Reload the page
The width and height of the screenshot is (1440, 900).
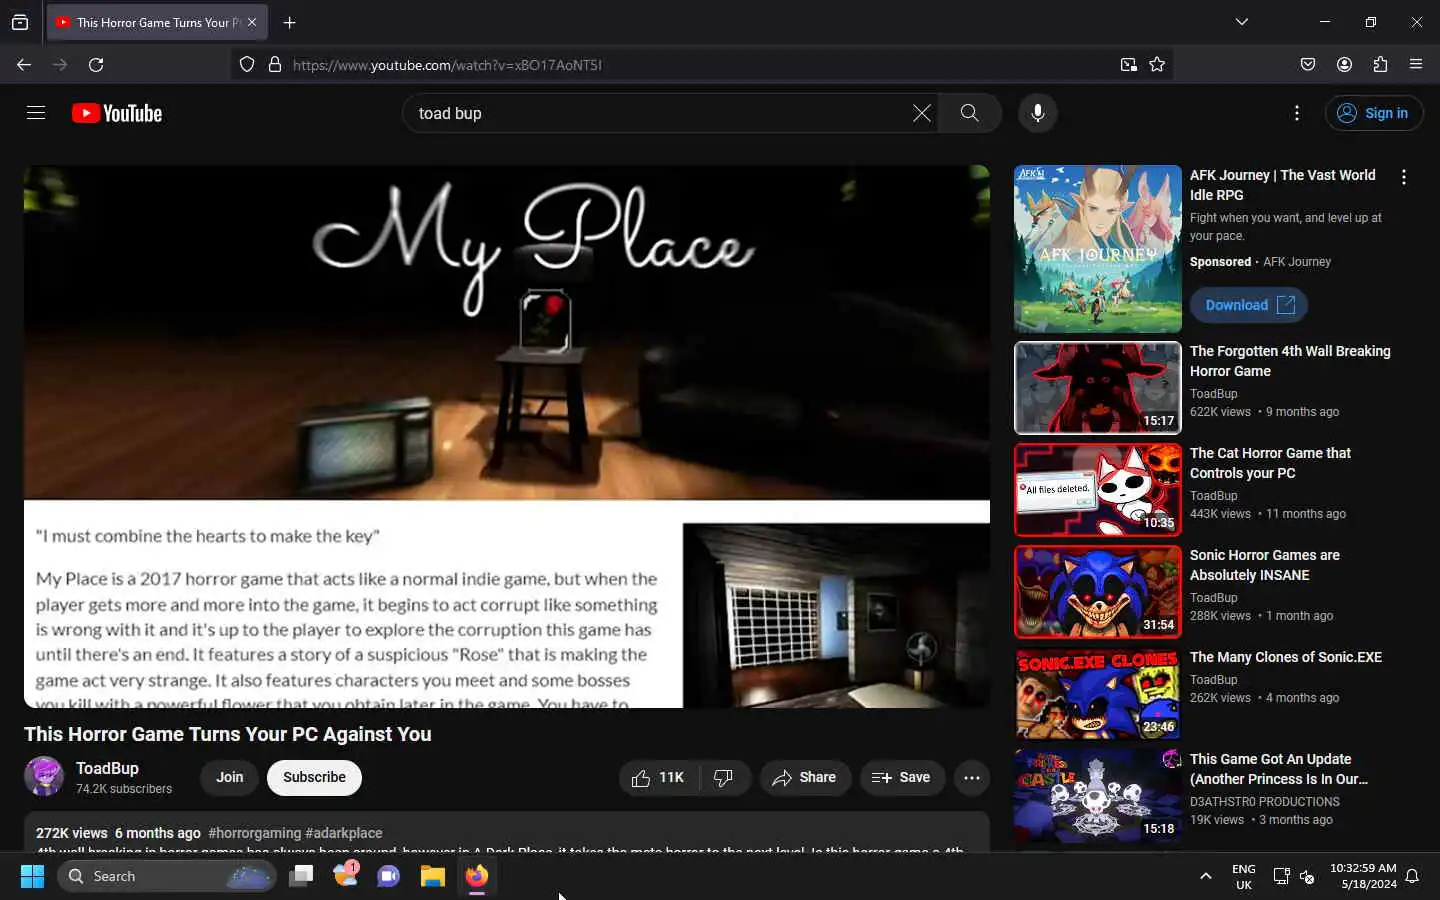click(96, 65)
